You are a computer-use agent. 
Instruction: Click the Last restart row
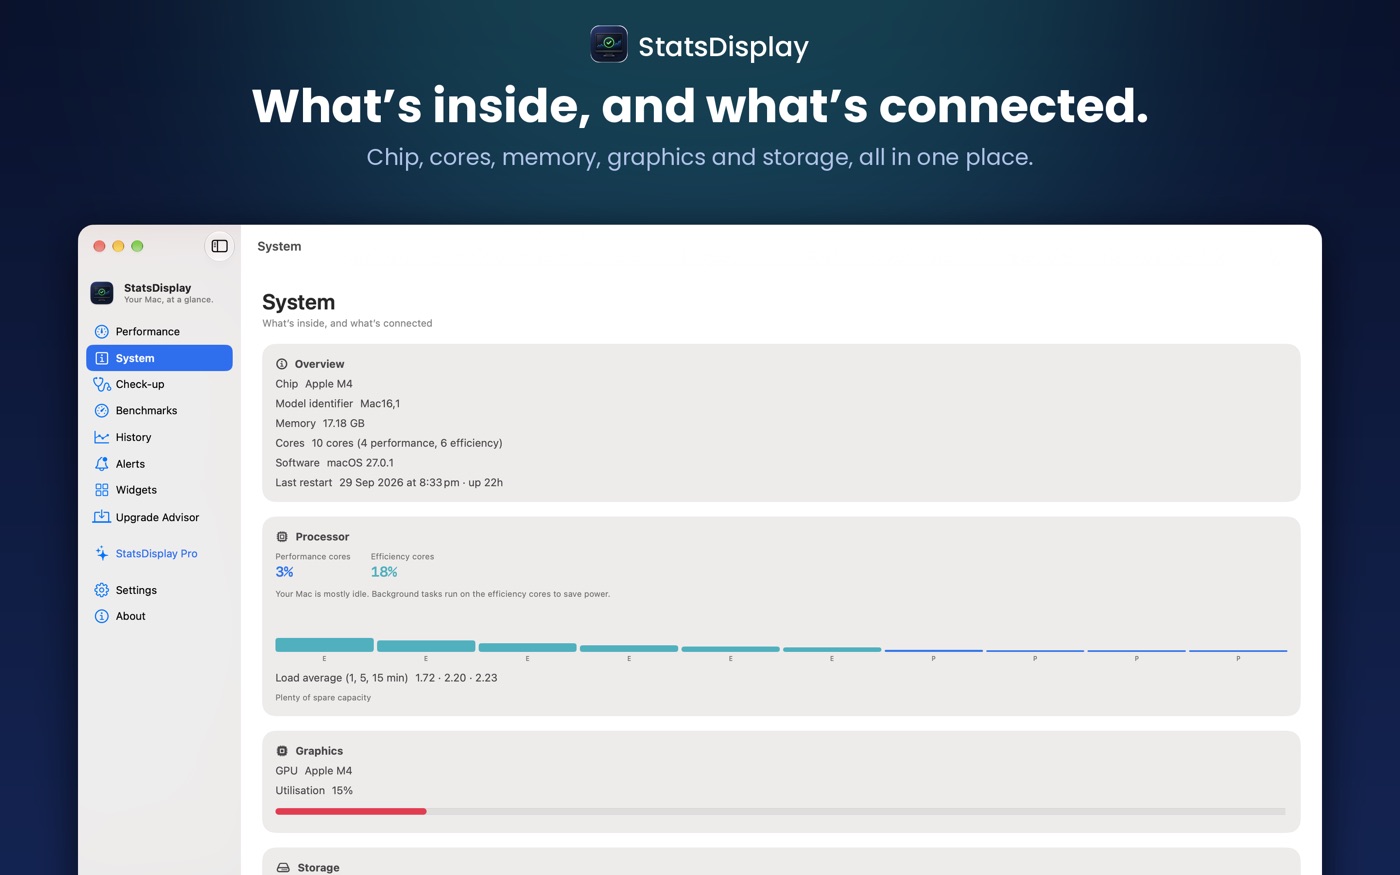389,482
